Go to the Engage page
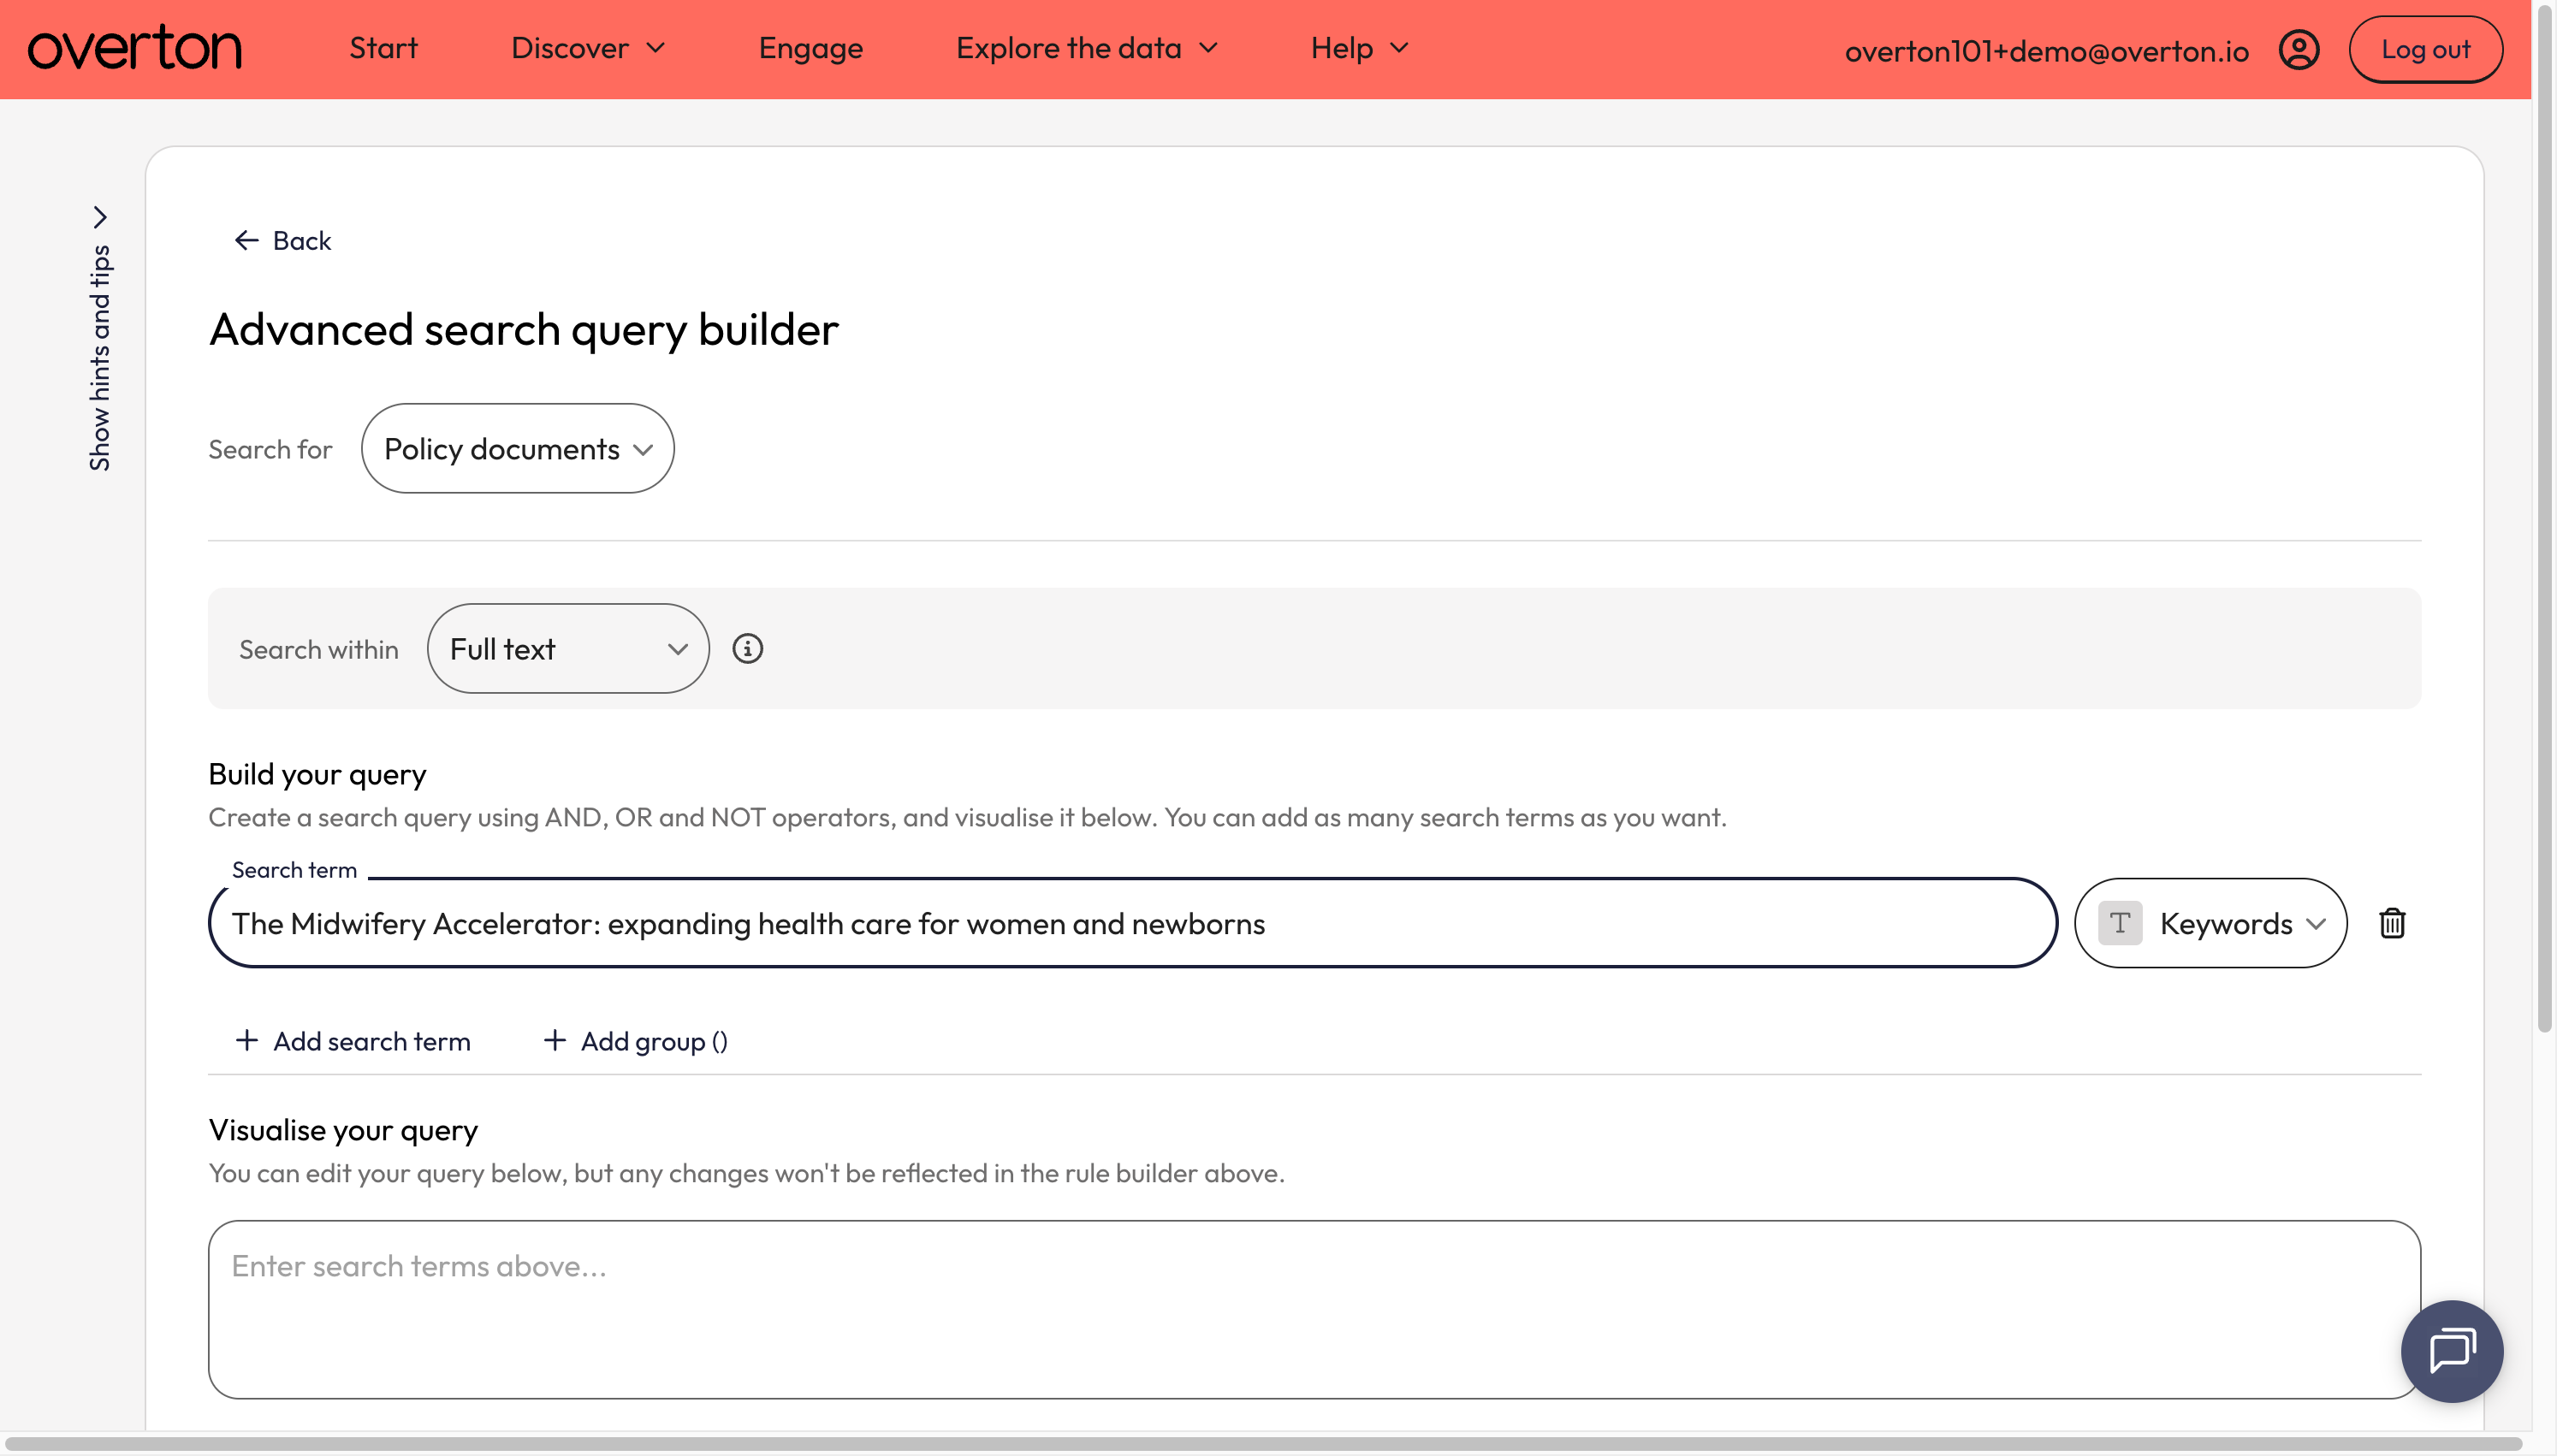2557x1456 pixels. [x=810, y=48]
